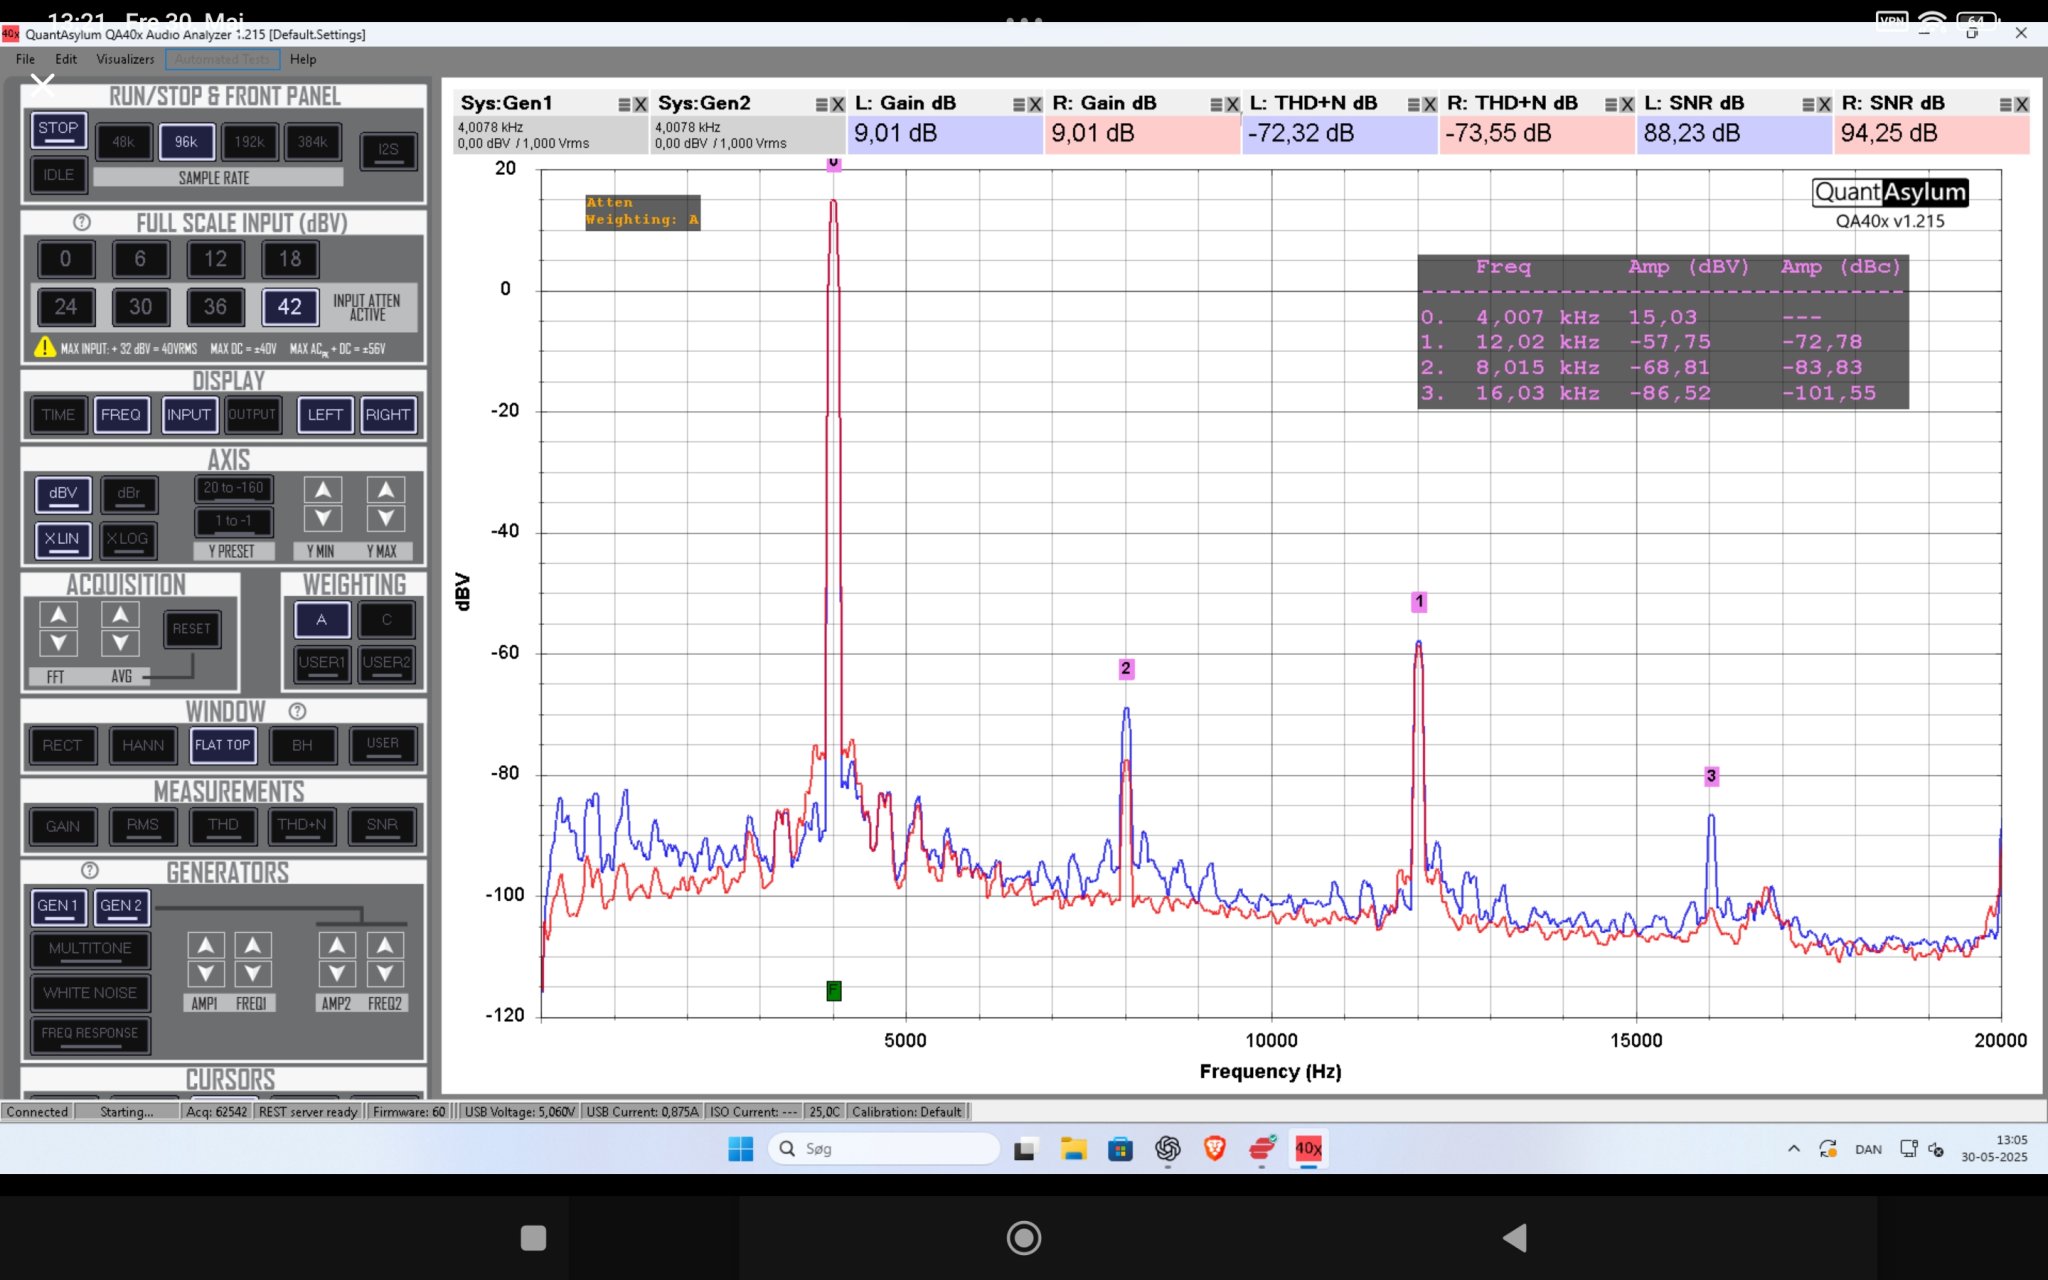Click the QA40x taskbar icon
Screen dimensions: 2048x1280
click(x=1308, y=1149)
